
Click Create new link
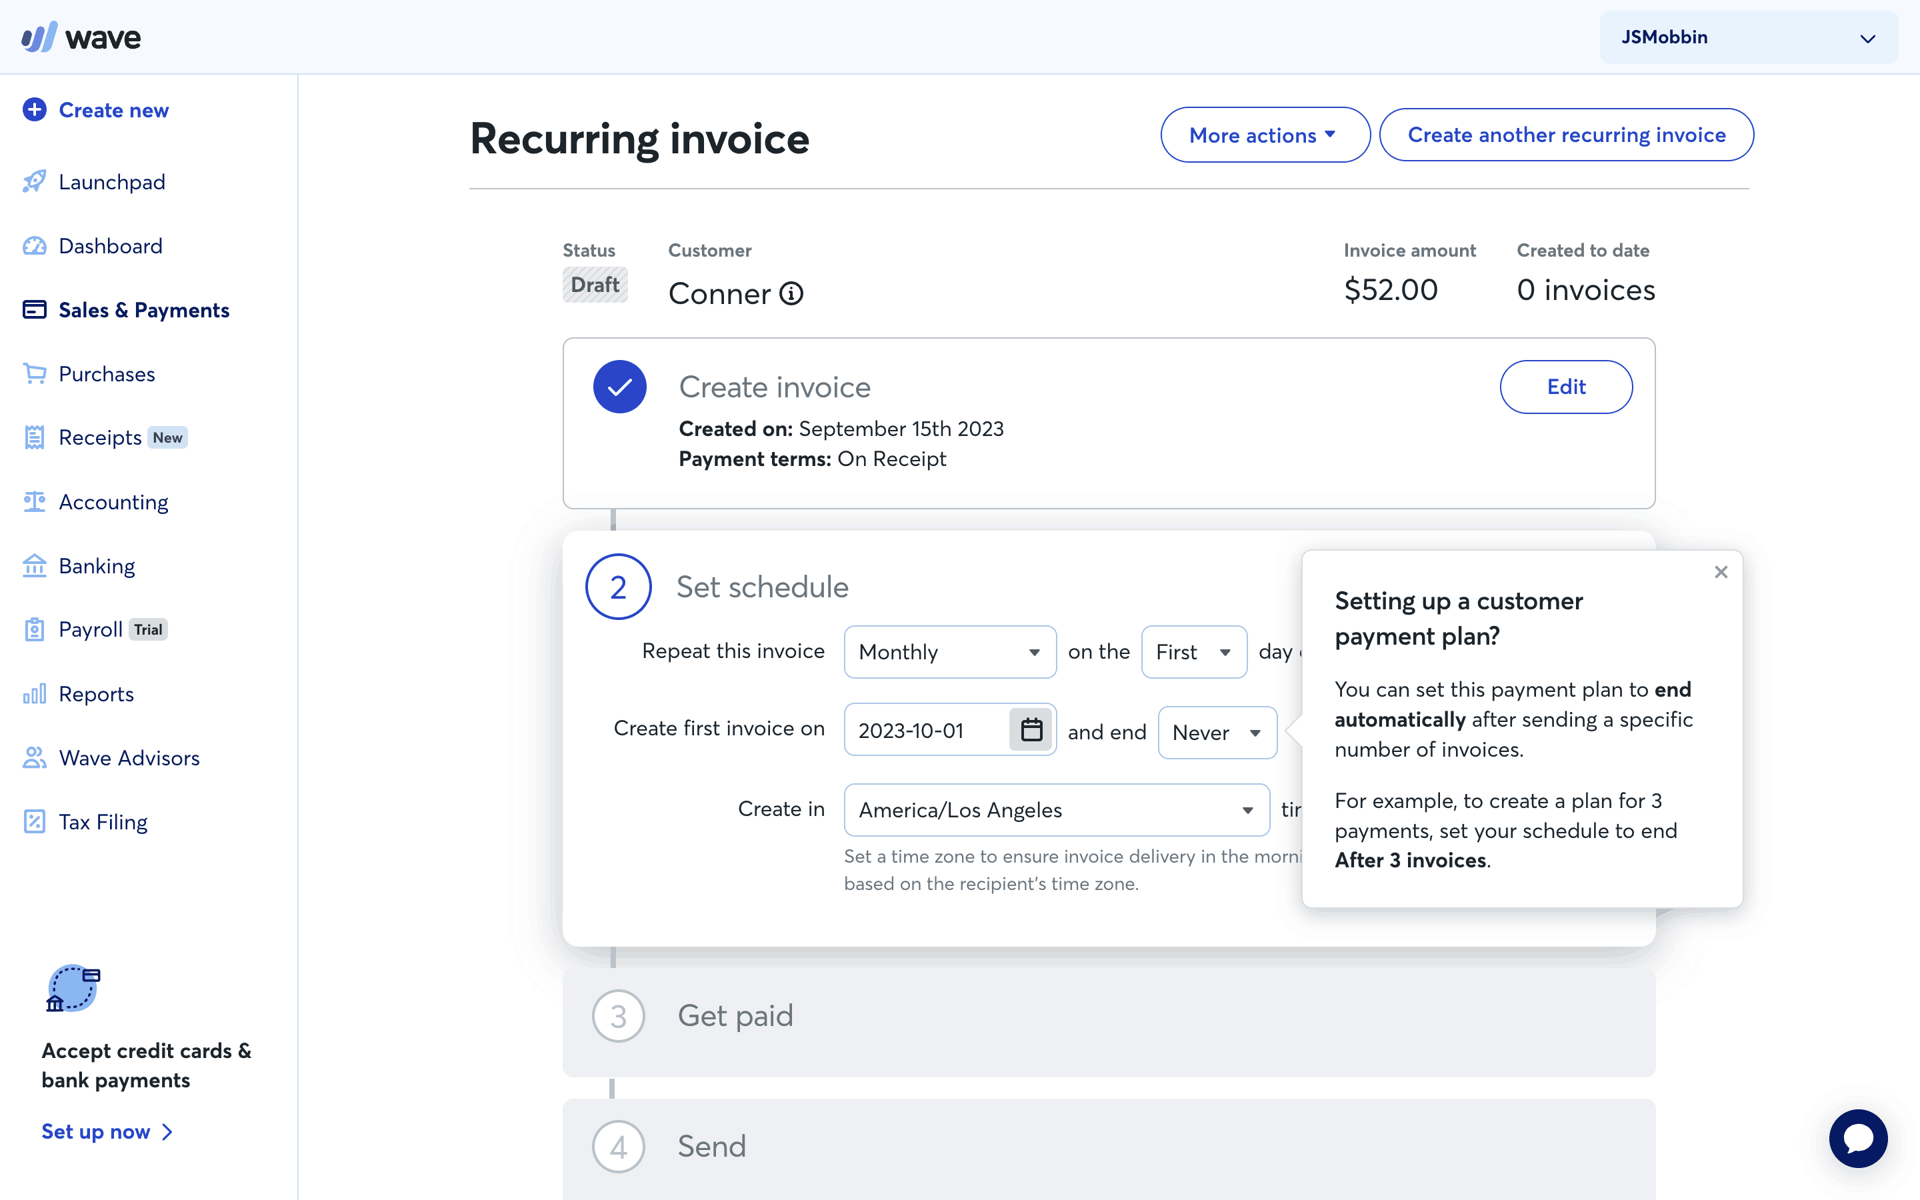[113, 110]
